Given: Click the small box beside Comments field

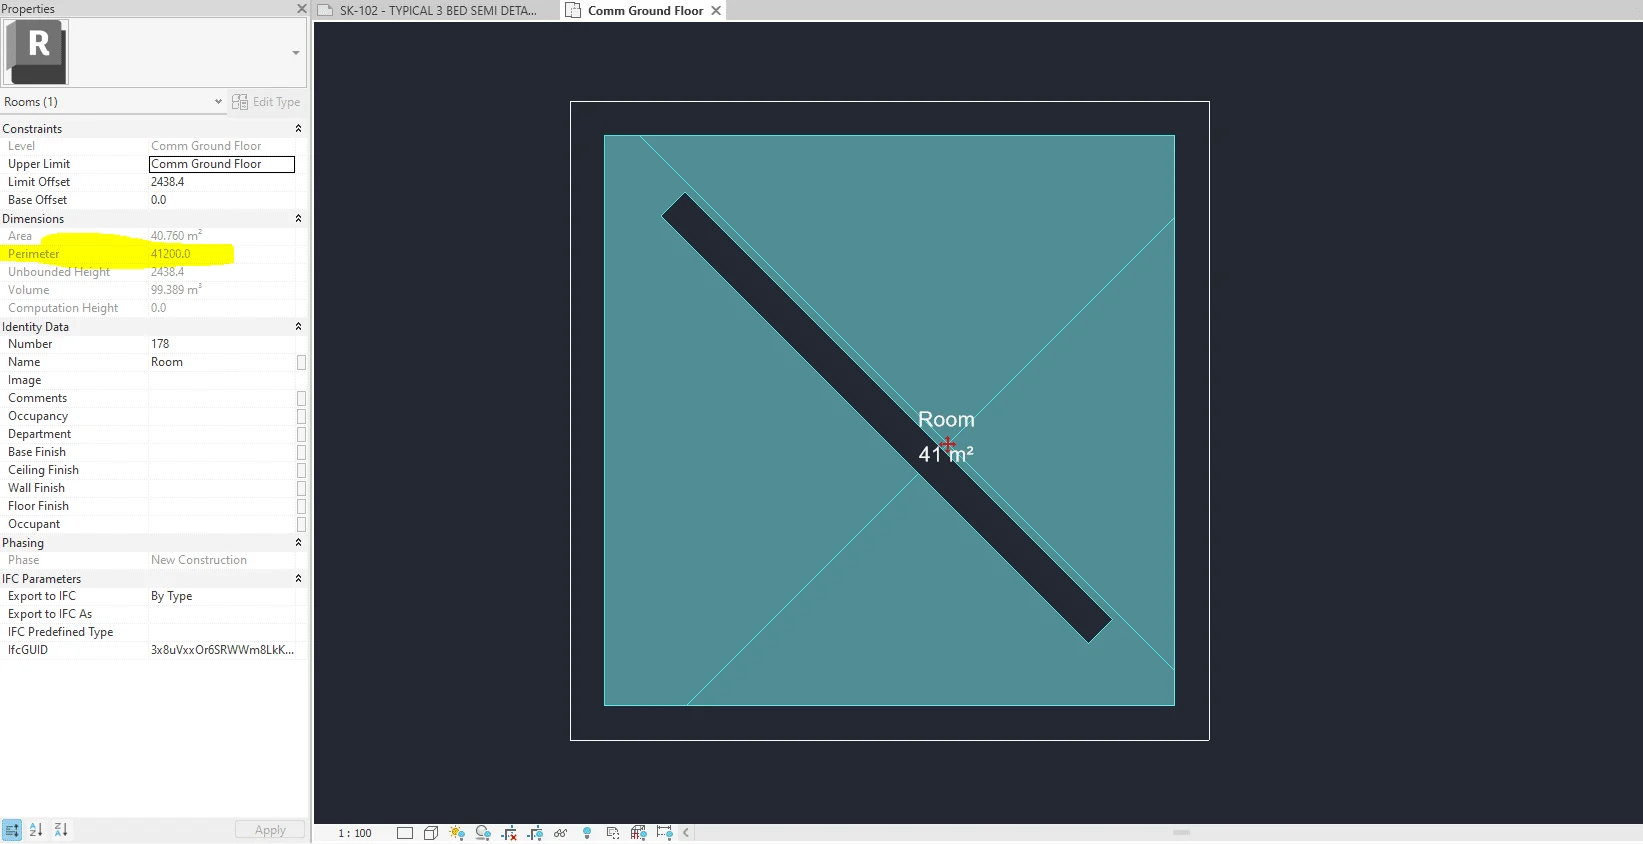Looking at the screenshot, I should 301,399.
